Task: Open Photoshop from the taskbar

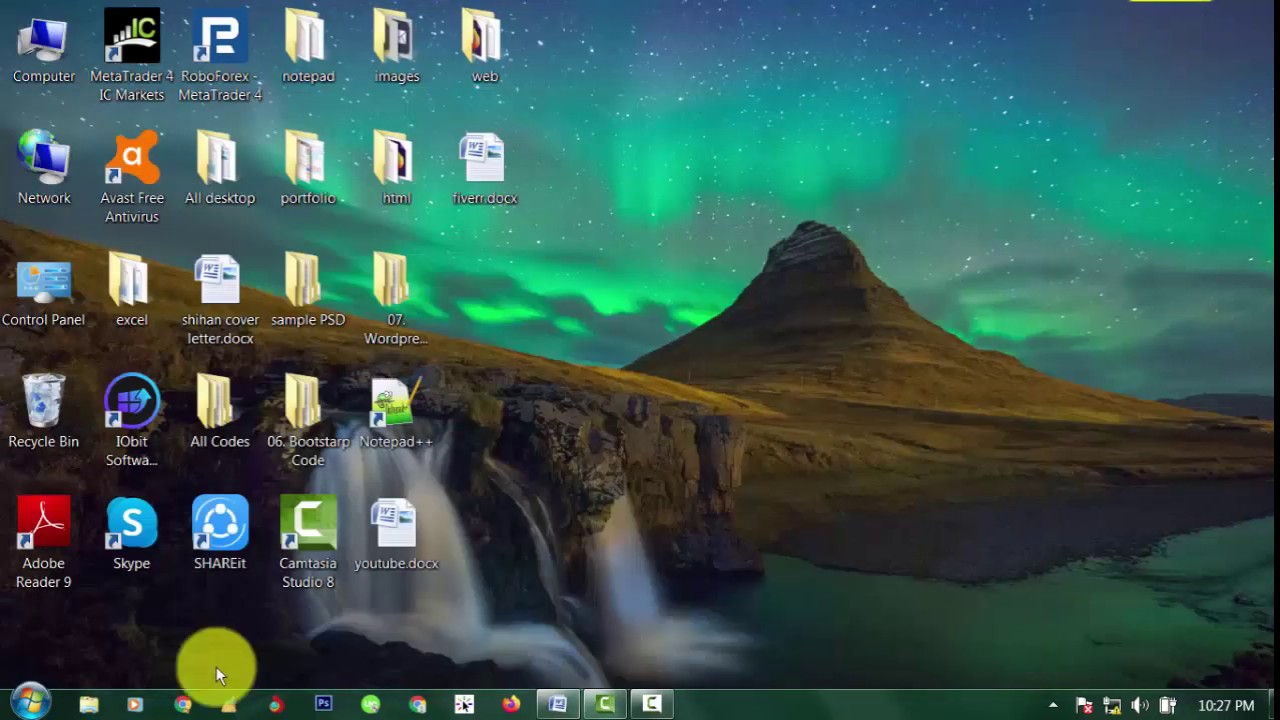Action: tap(323, 704)
